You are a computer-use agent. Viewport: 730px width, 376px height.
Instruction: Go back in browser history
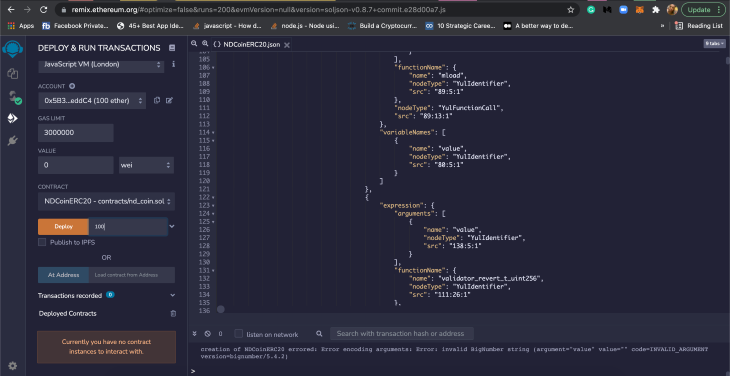tap(13, 9)
